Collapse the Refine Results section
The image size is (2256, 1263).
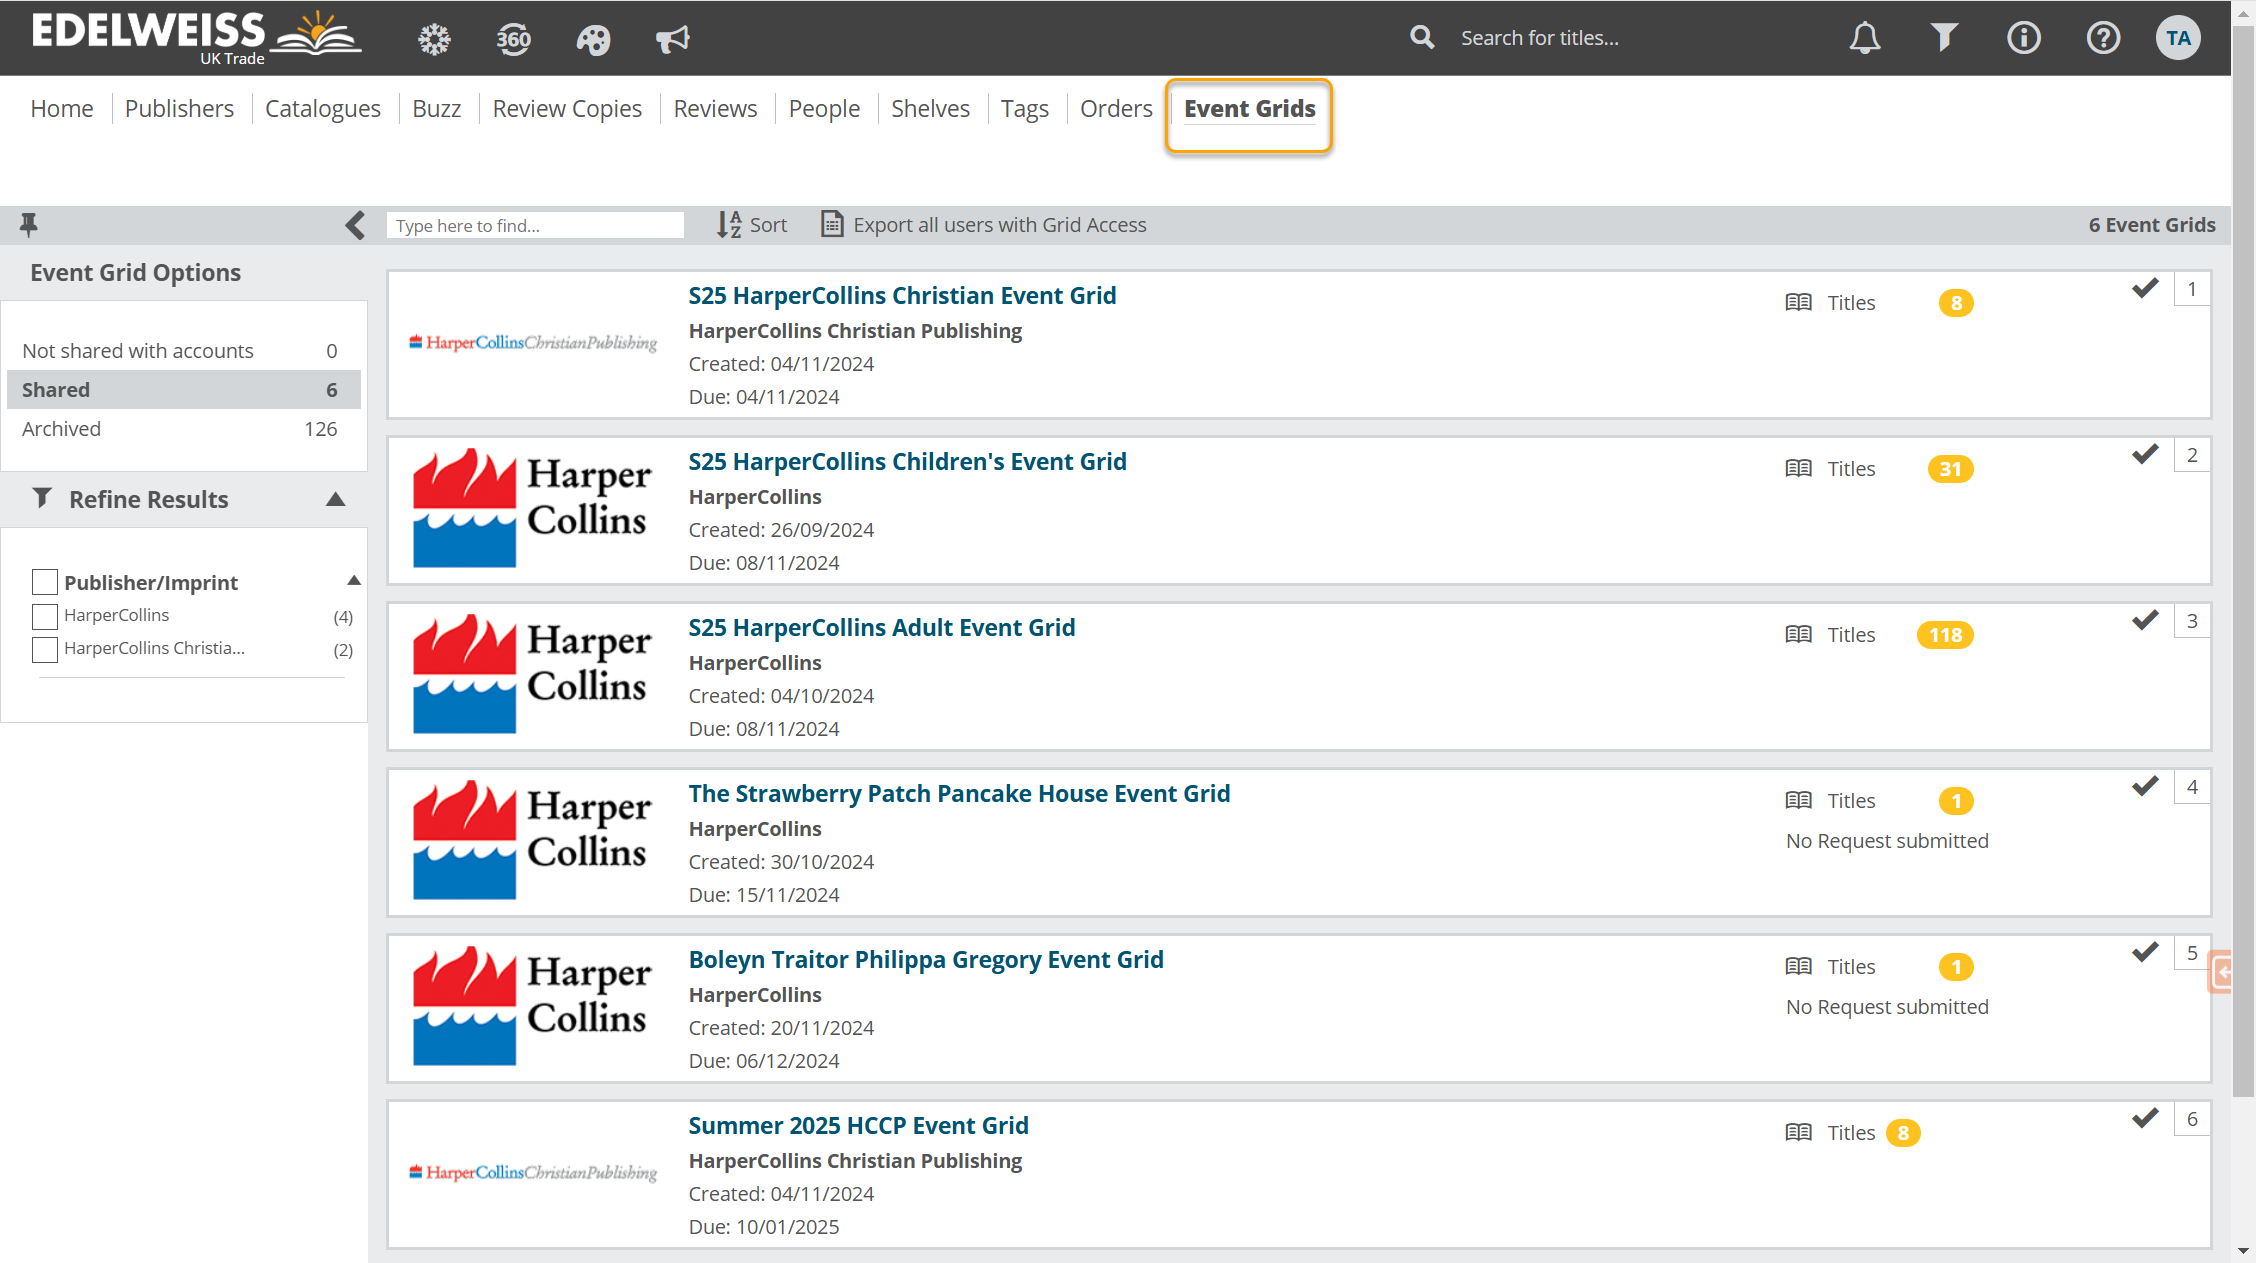(336, 499)
